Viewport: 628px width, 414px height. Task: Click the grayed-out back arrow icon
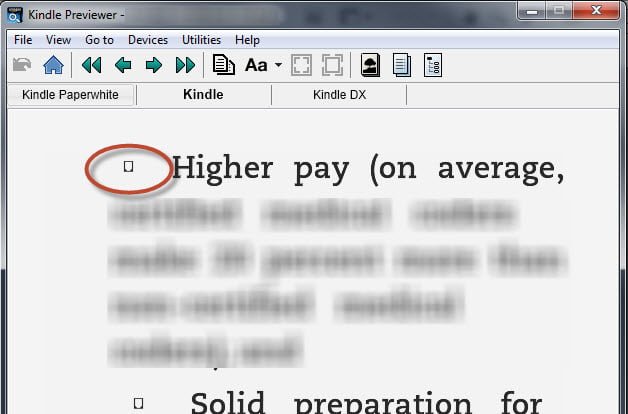point(22,64)
